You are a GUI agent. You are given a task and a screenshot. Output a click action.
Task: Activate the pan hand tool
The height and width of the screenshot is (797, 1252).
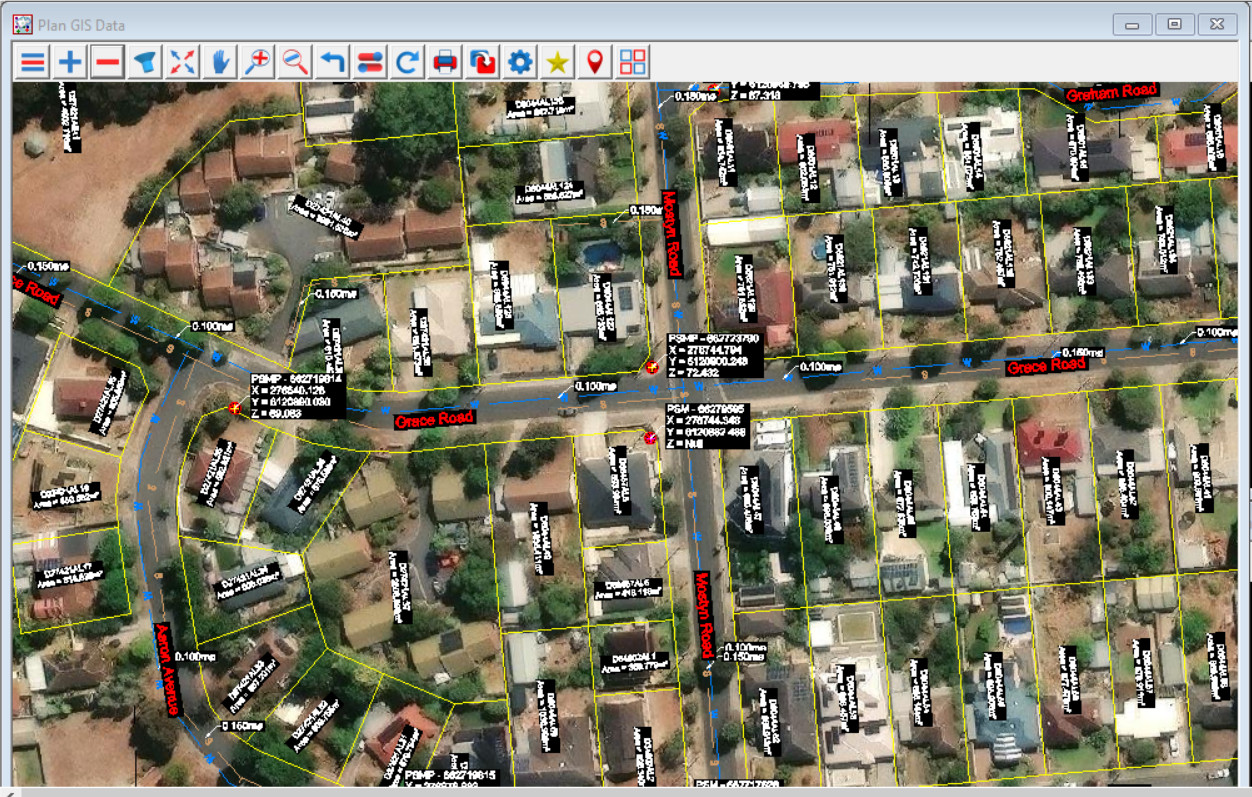(x=220, y=62)
